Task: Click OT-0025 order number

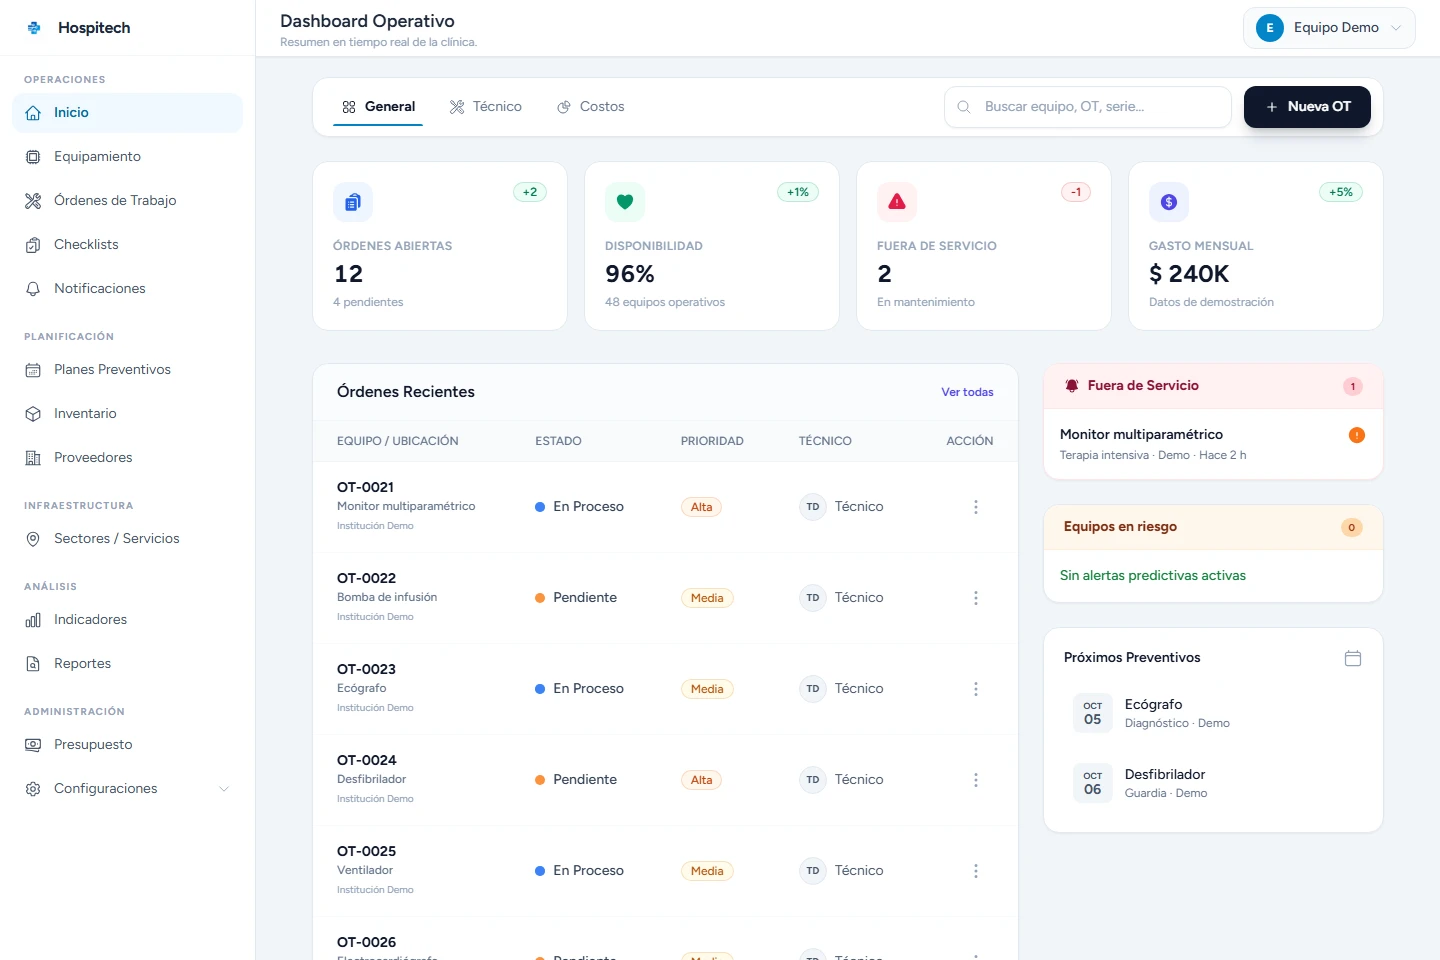Action: [x=366, y=851]
